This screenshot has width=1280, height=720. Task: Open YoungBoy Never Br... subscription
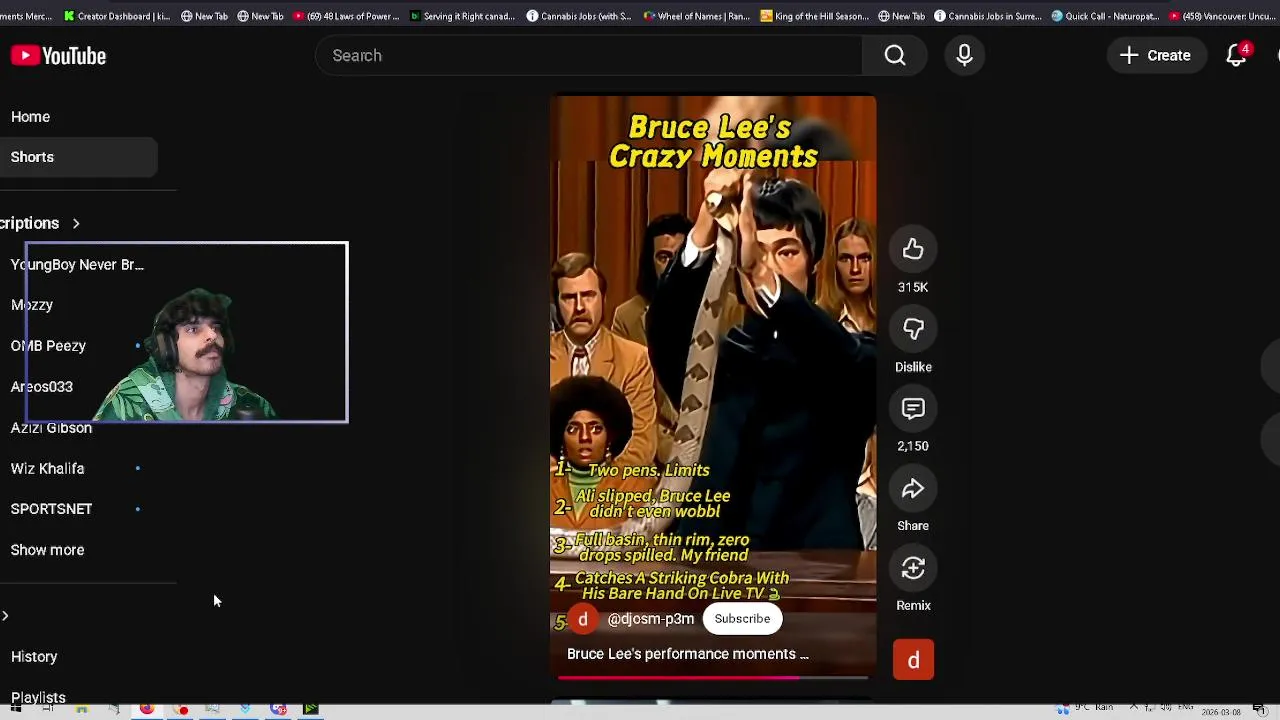[77, 265]
